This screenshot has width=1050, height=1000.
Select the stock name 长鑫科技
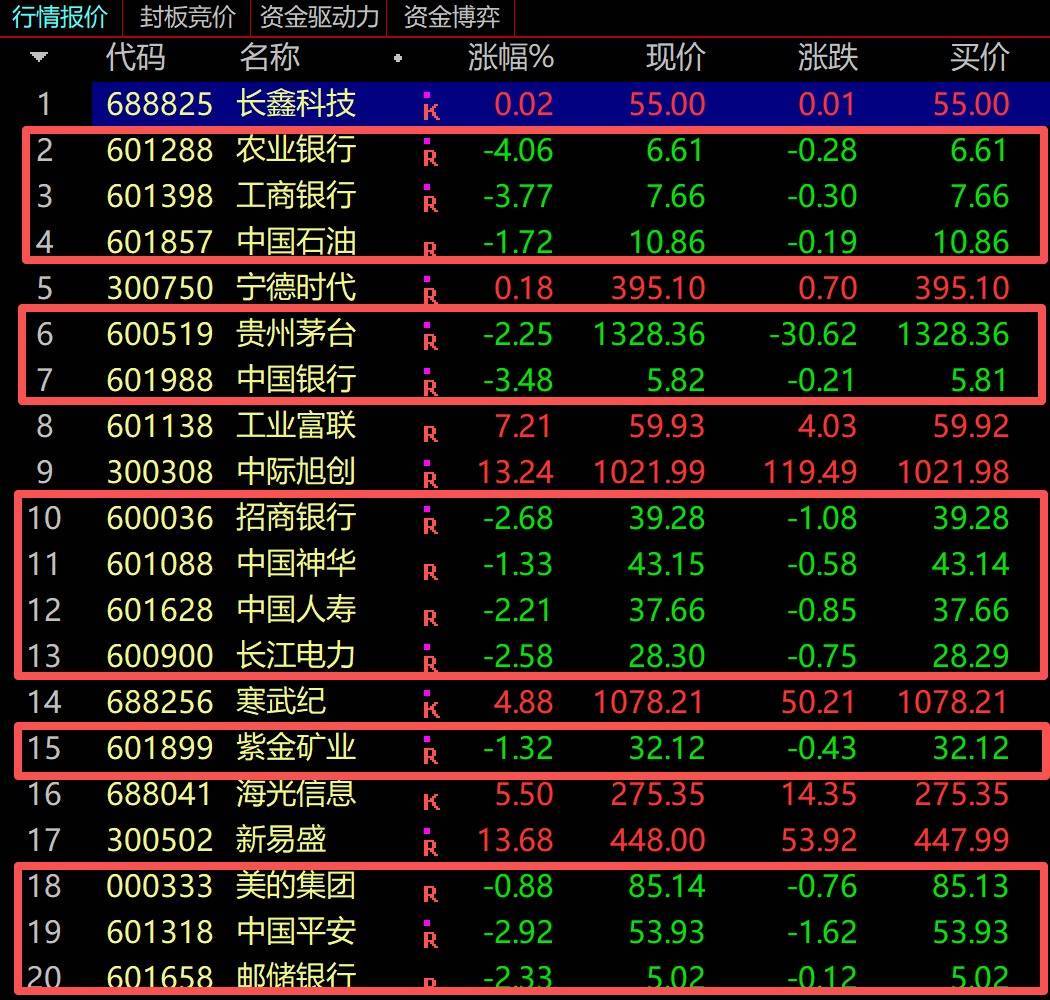click(x=296, y=104)
